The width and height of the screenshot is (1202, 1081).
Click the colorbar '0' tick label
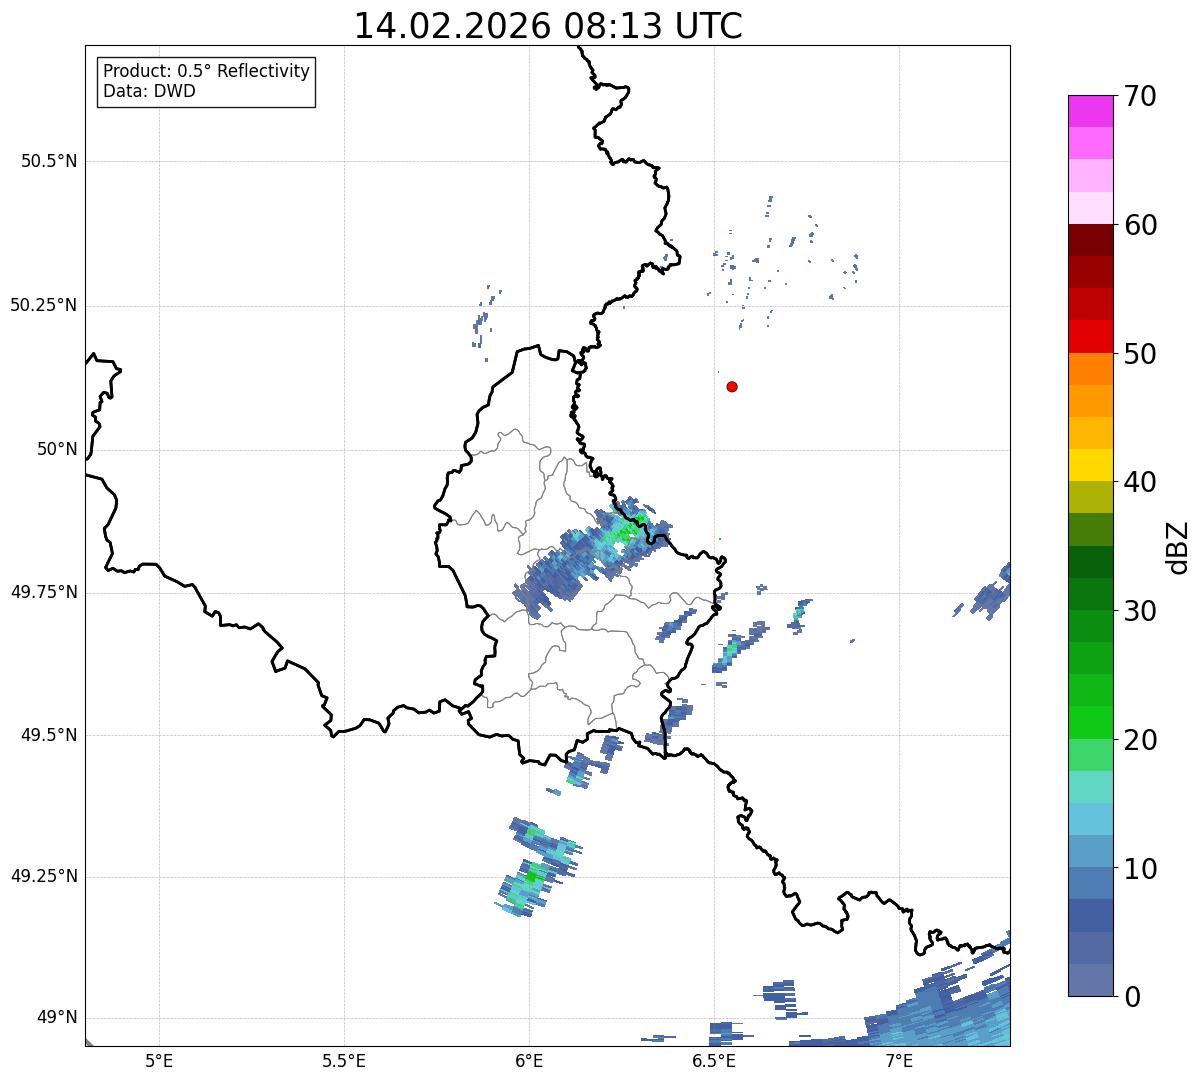point(1132,997)
